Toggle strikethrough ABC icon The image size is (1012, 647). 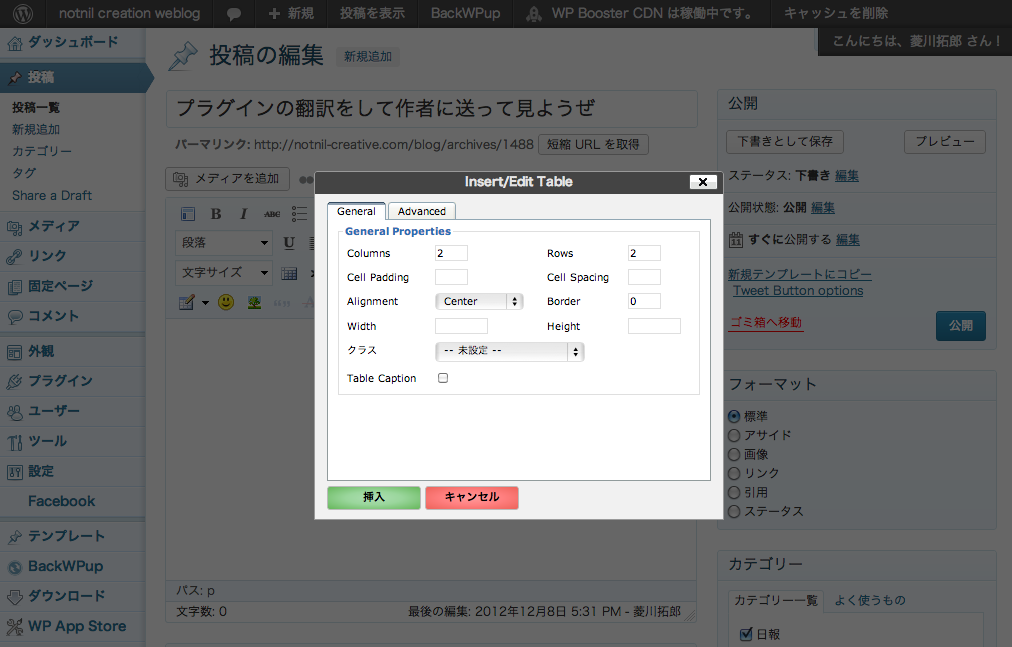272,214
